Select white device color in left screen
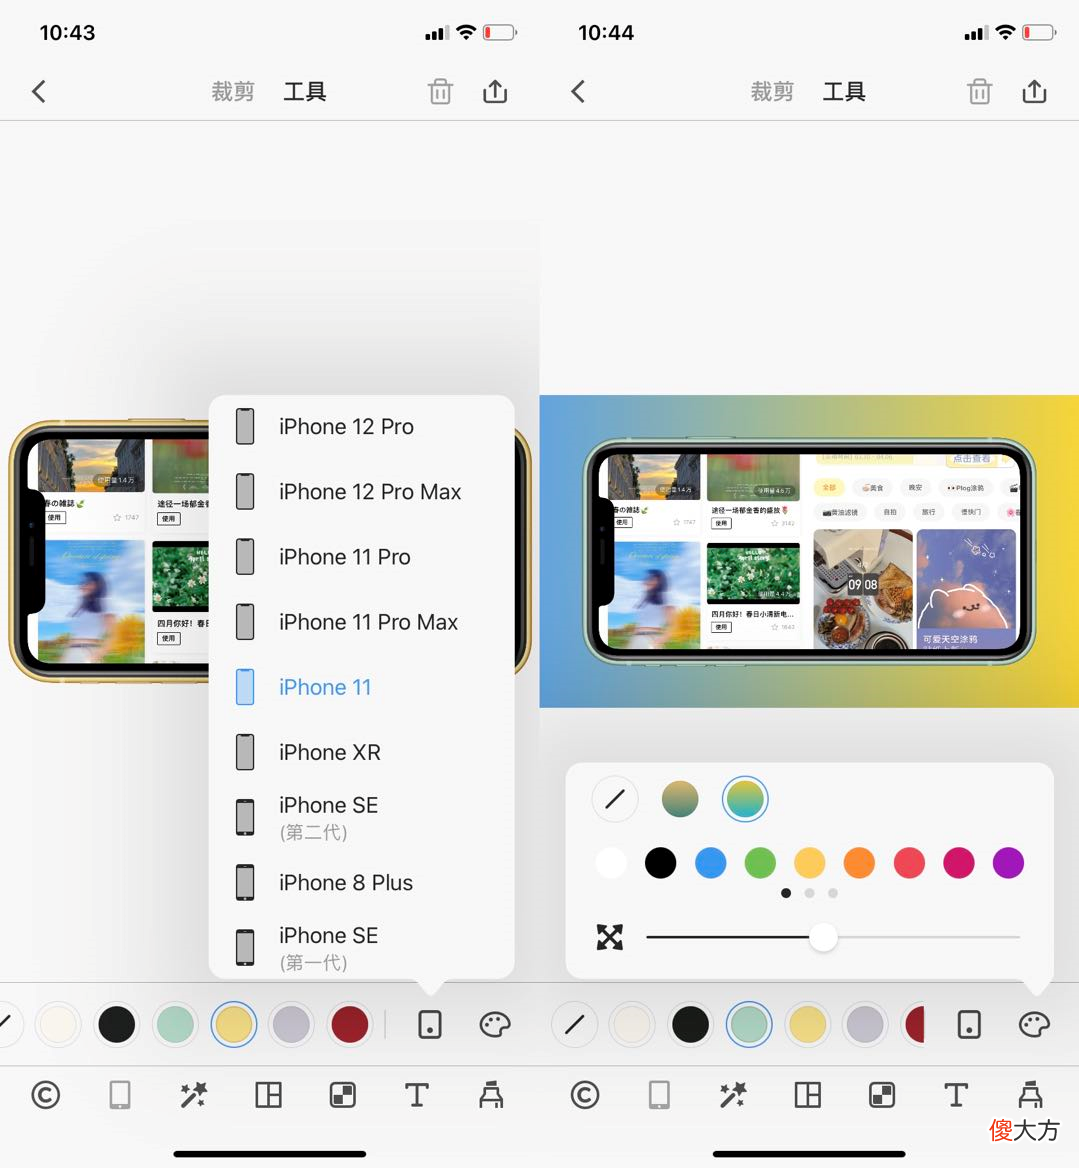This screenshot has width=1079, height=1168. point(58,1025)
